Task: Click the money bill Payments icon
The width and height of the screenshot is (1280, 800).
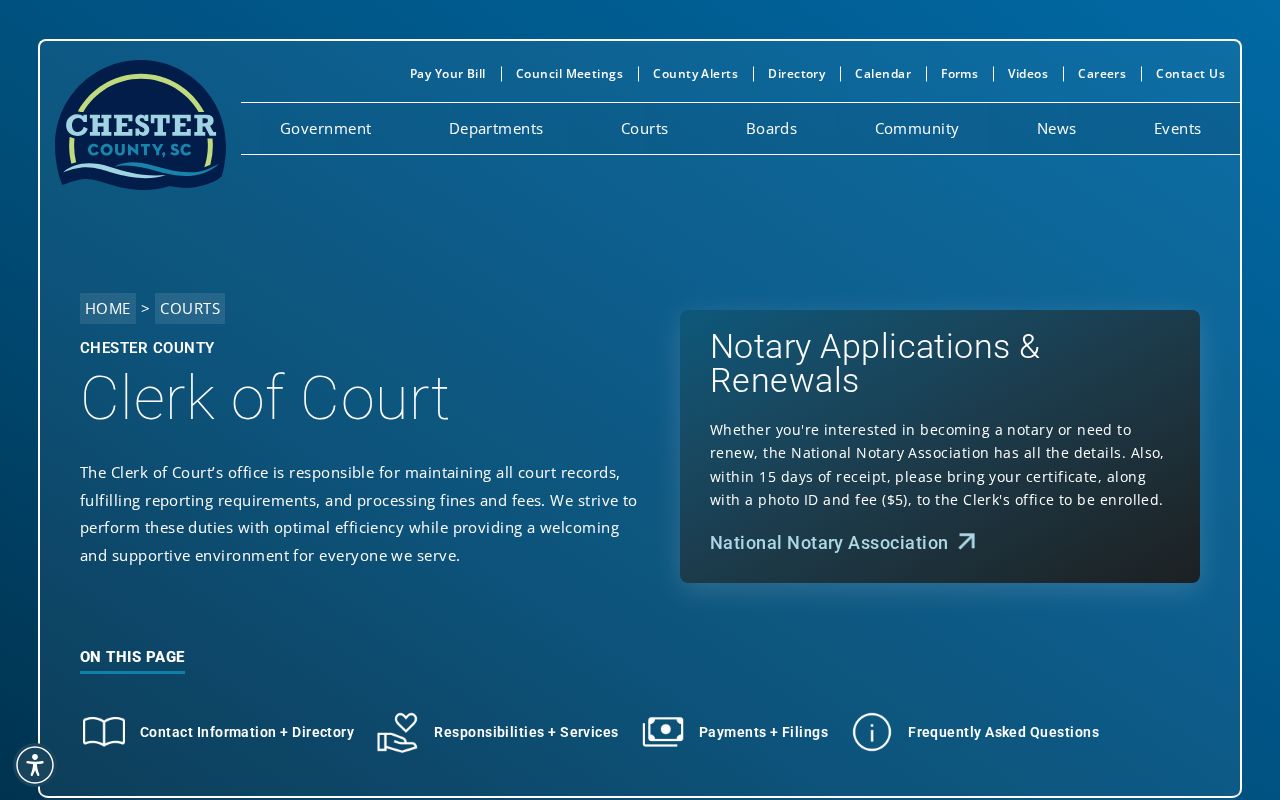Action: click(x=663, y=732)
